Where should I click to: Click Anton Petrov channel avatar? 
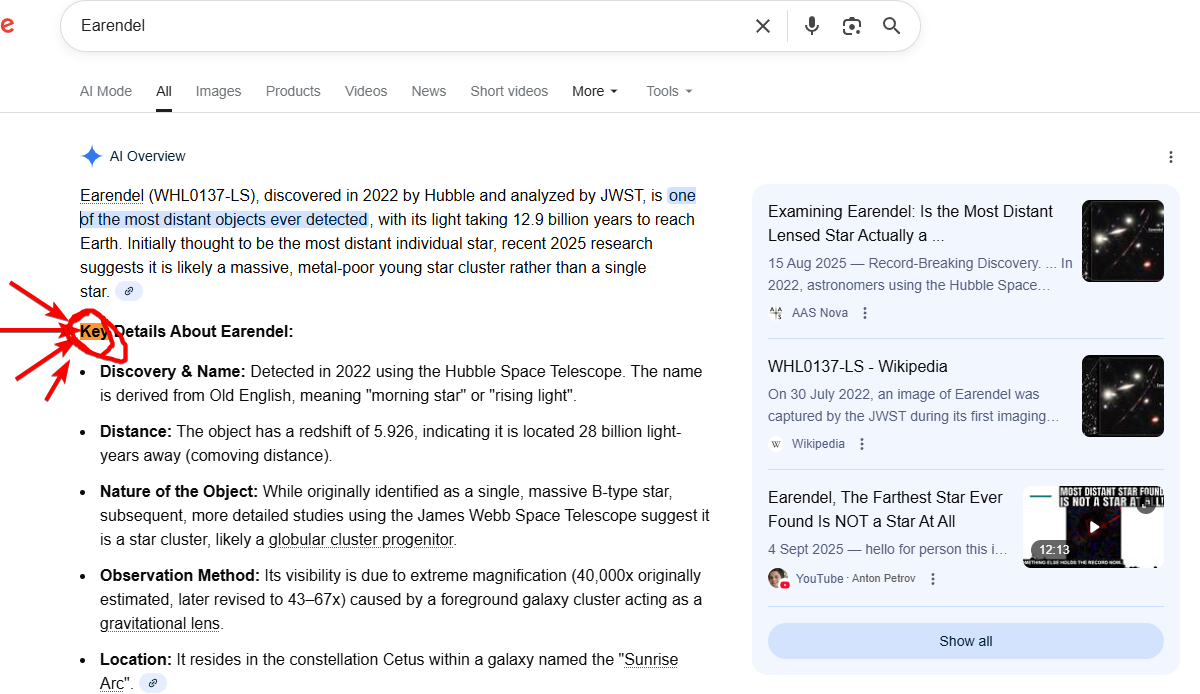click(x=778, y=578)
